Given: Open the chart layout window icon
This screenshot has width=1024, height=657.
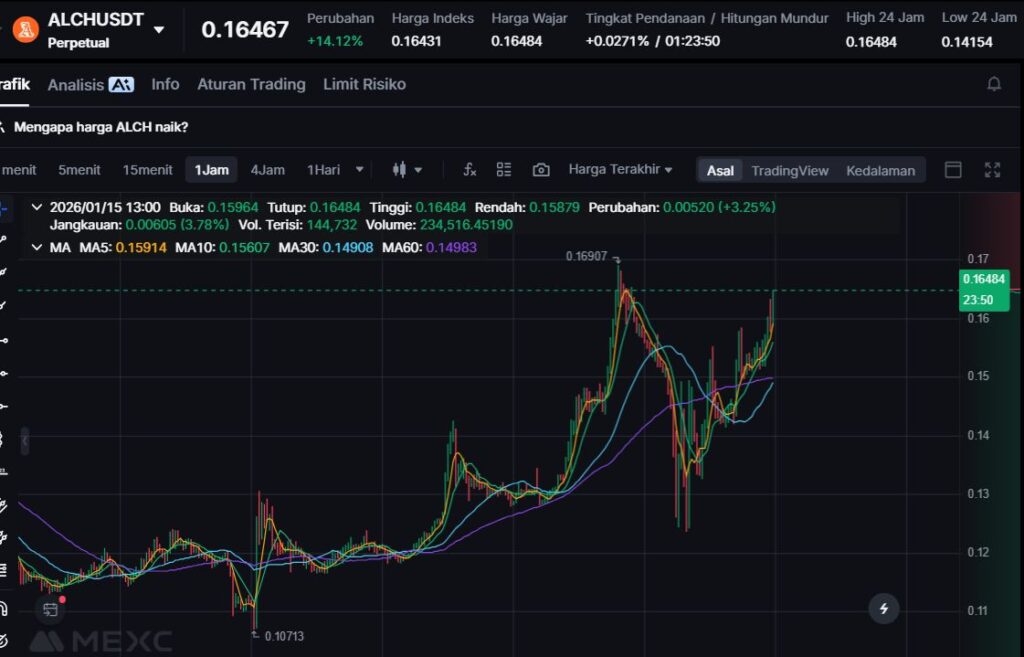Looking at the screenshot, I should click(x=953, y=170).
